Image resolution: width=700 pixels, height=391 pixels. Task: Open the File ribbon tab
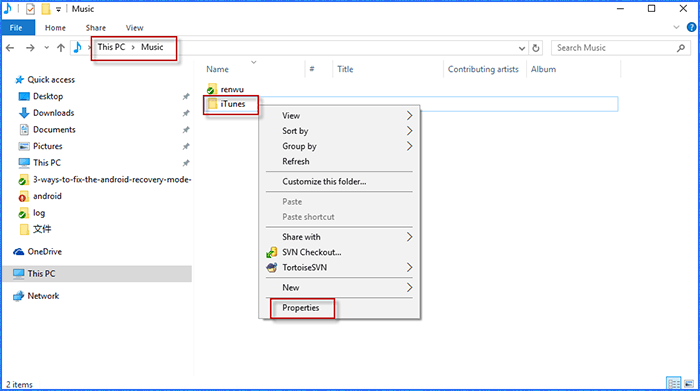pos(16,28)
